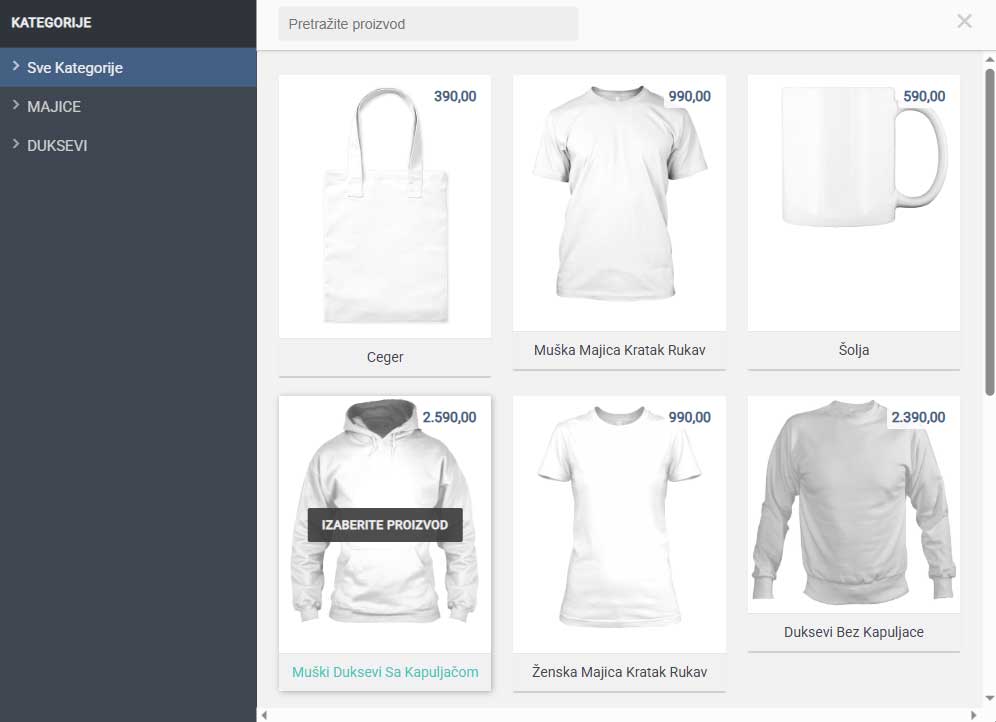
Task: Click the IZABERITE PROIZVOD button
Action: coord(384,524)
